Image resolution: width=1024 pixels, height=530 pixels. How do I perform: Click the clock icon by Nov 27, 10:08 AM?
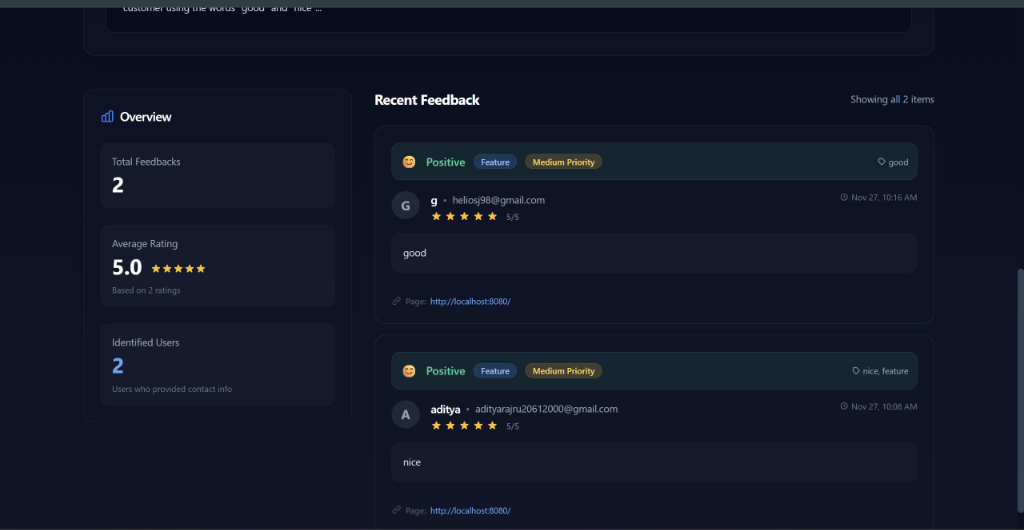(x=844, y=406)
